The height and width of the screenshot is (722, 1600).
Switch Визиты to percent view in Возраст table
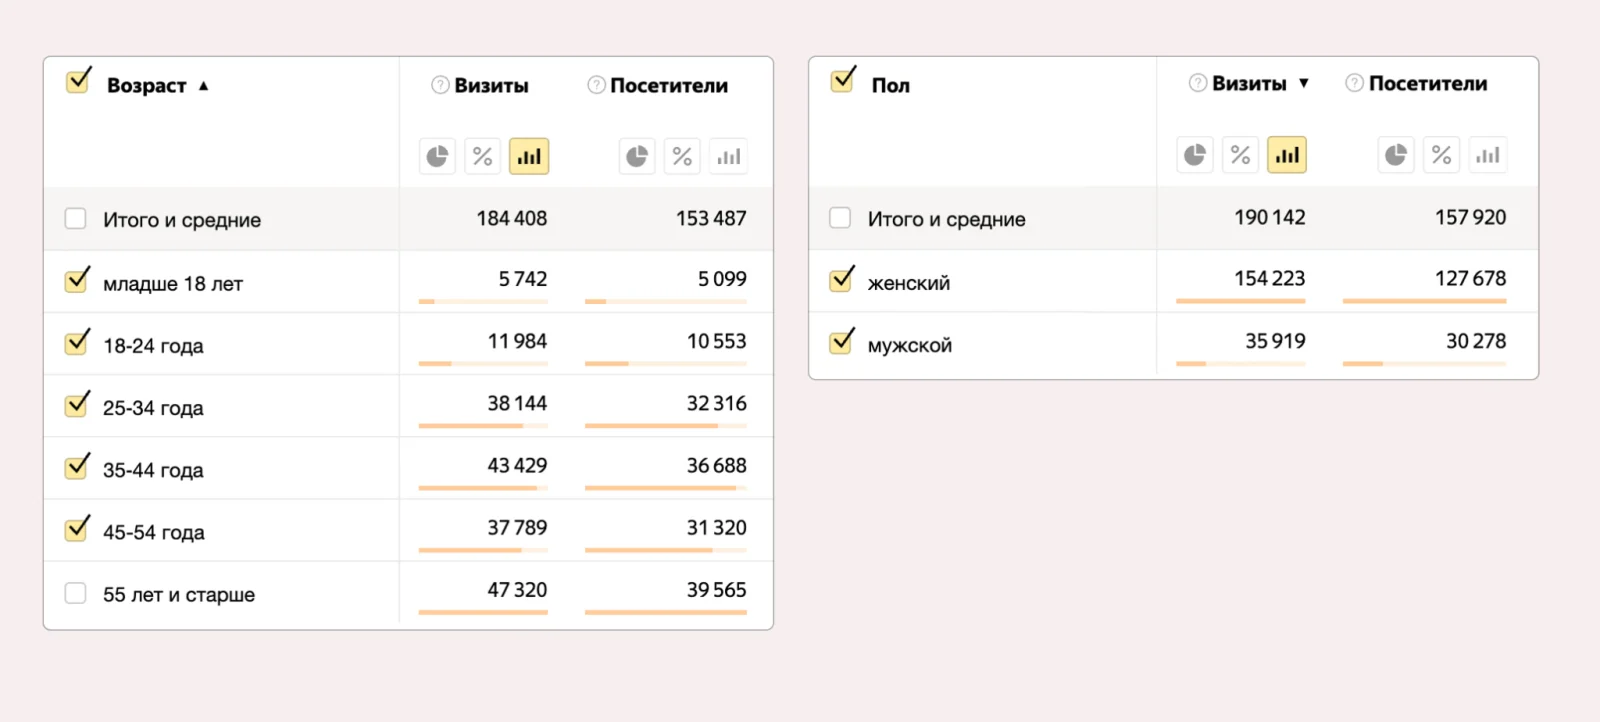click(483, 156)
